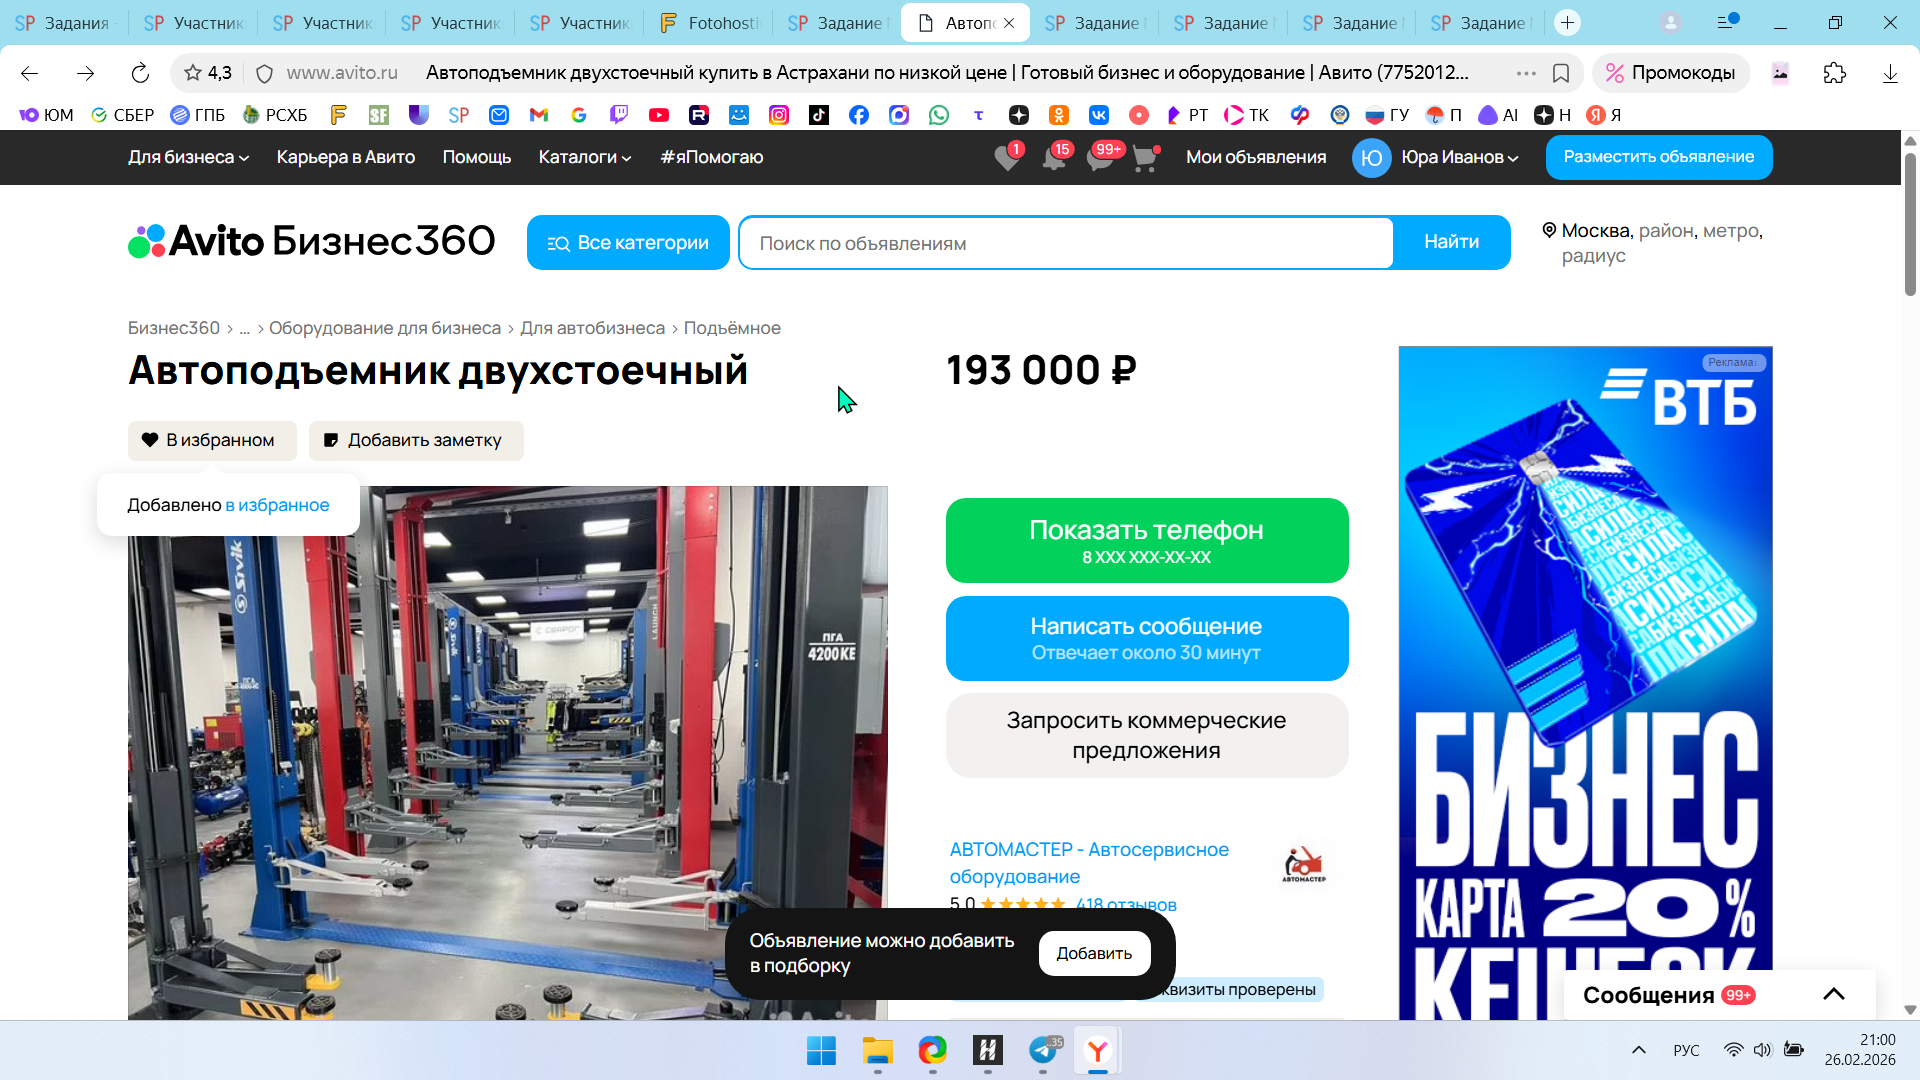The width and height of the screenshot is (1920, 1080).
Task: Click the 'Поиск по объявлениям' search field
Action: click(x=1065, y=243)
